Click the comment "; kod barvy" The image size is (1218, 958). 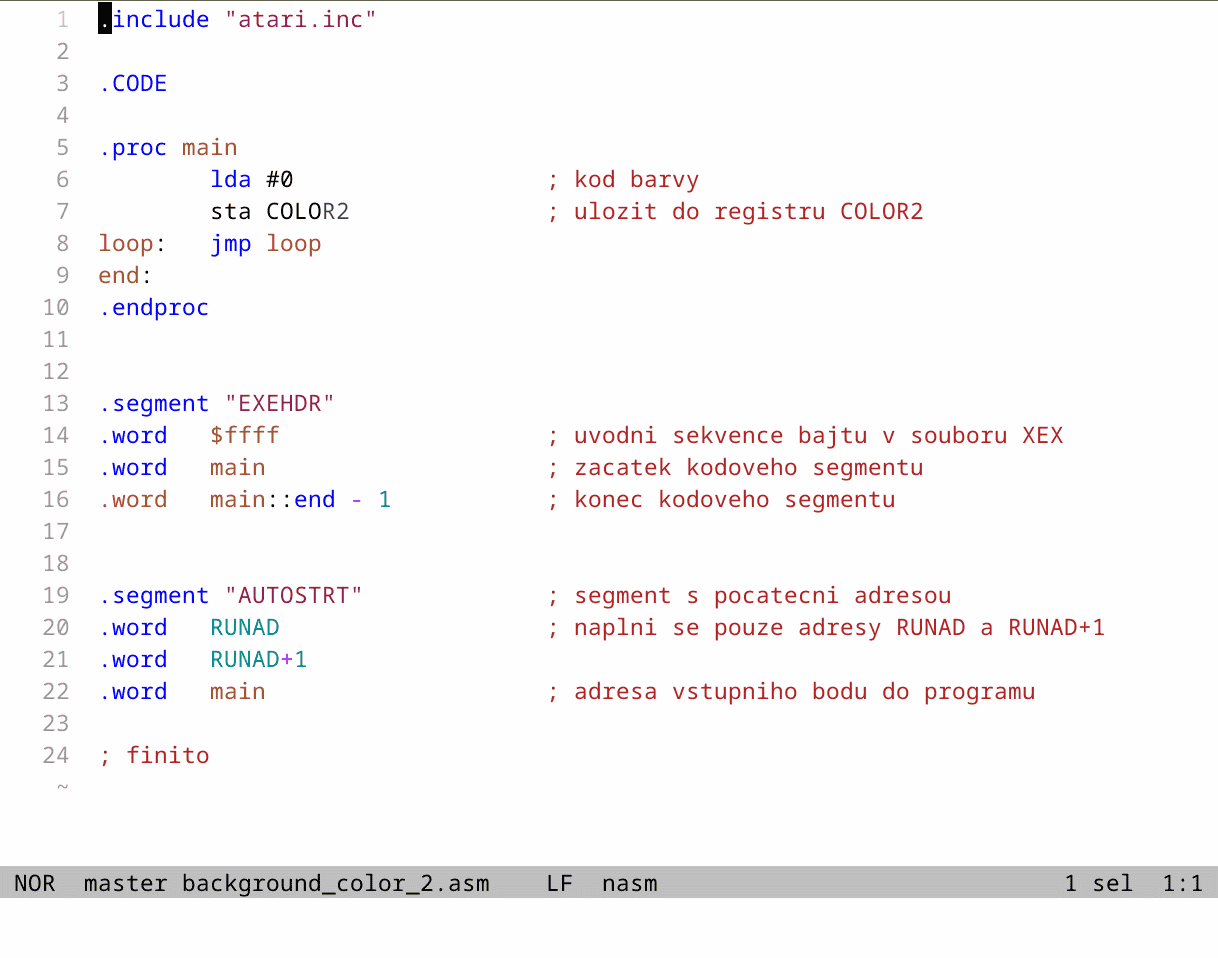(x=623, y=179)
